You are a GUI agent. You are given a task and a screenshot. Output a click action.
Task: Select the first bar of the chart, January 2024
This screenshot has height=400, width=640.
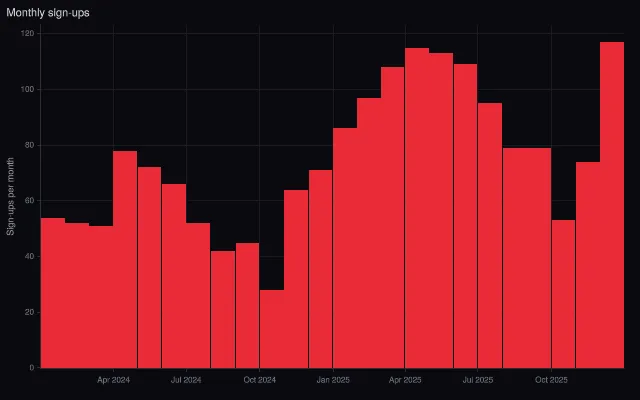coord(53,293)
